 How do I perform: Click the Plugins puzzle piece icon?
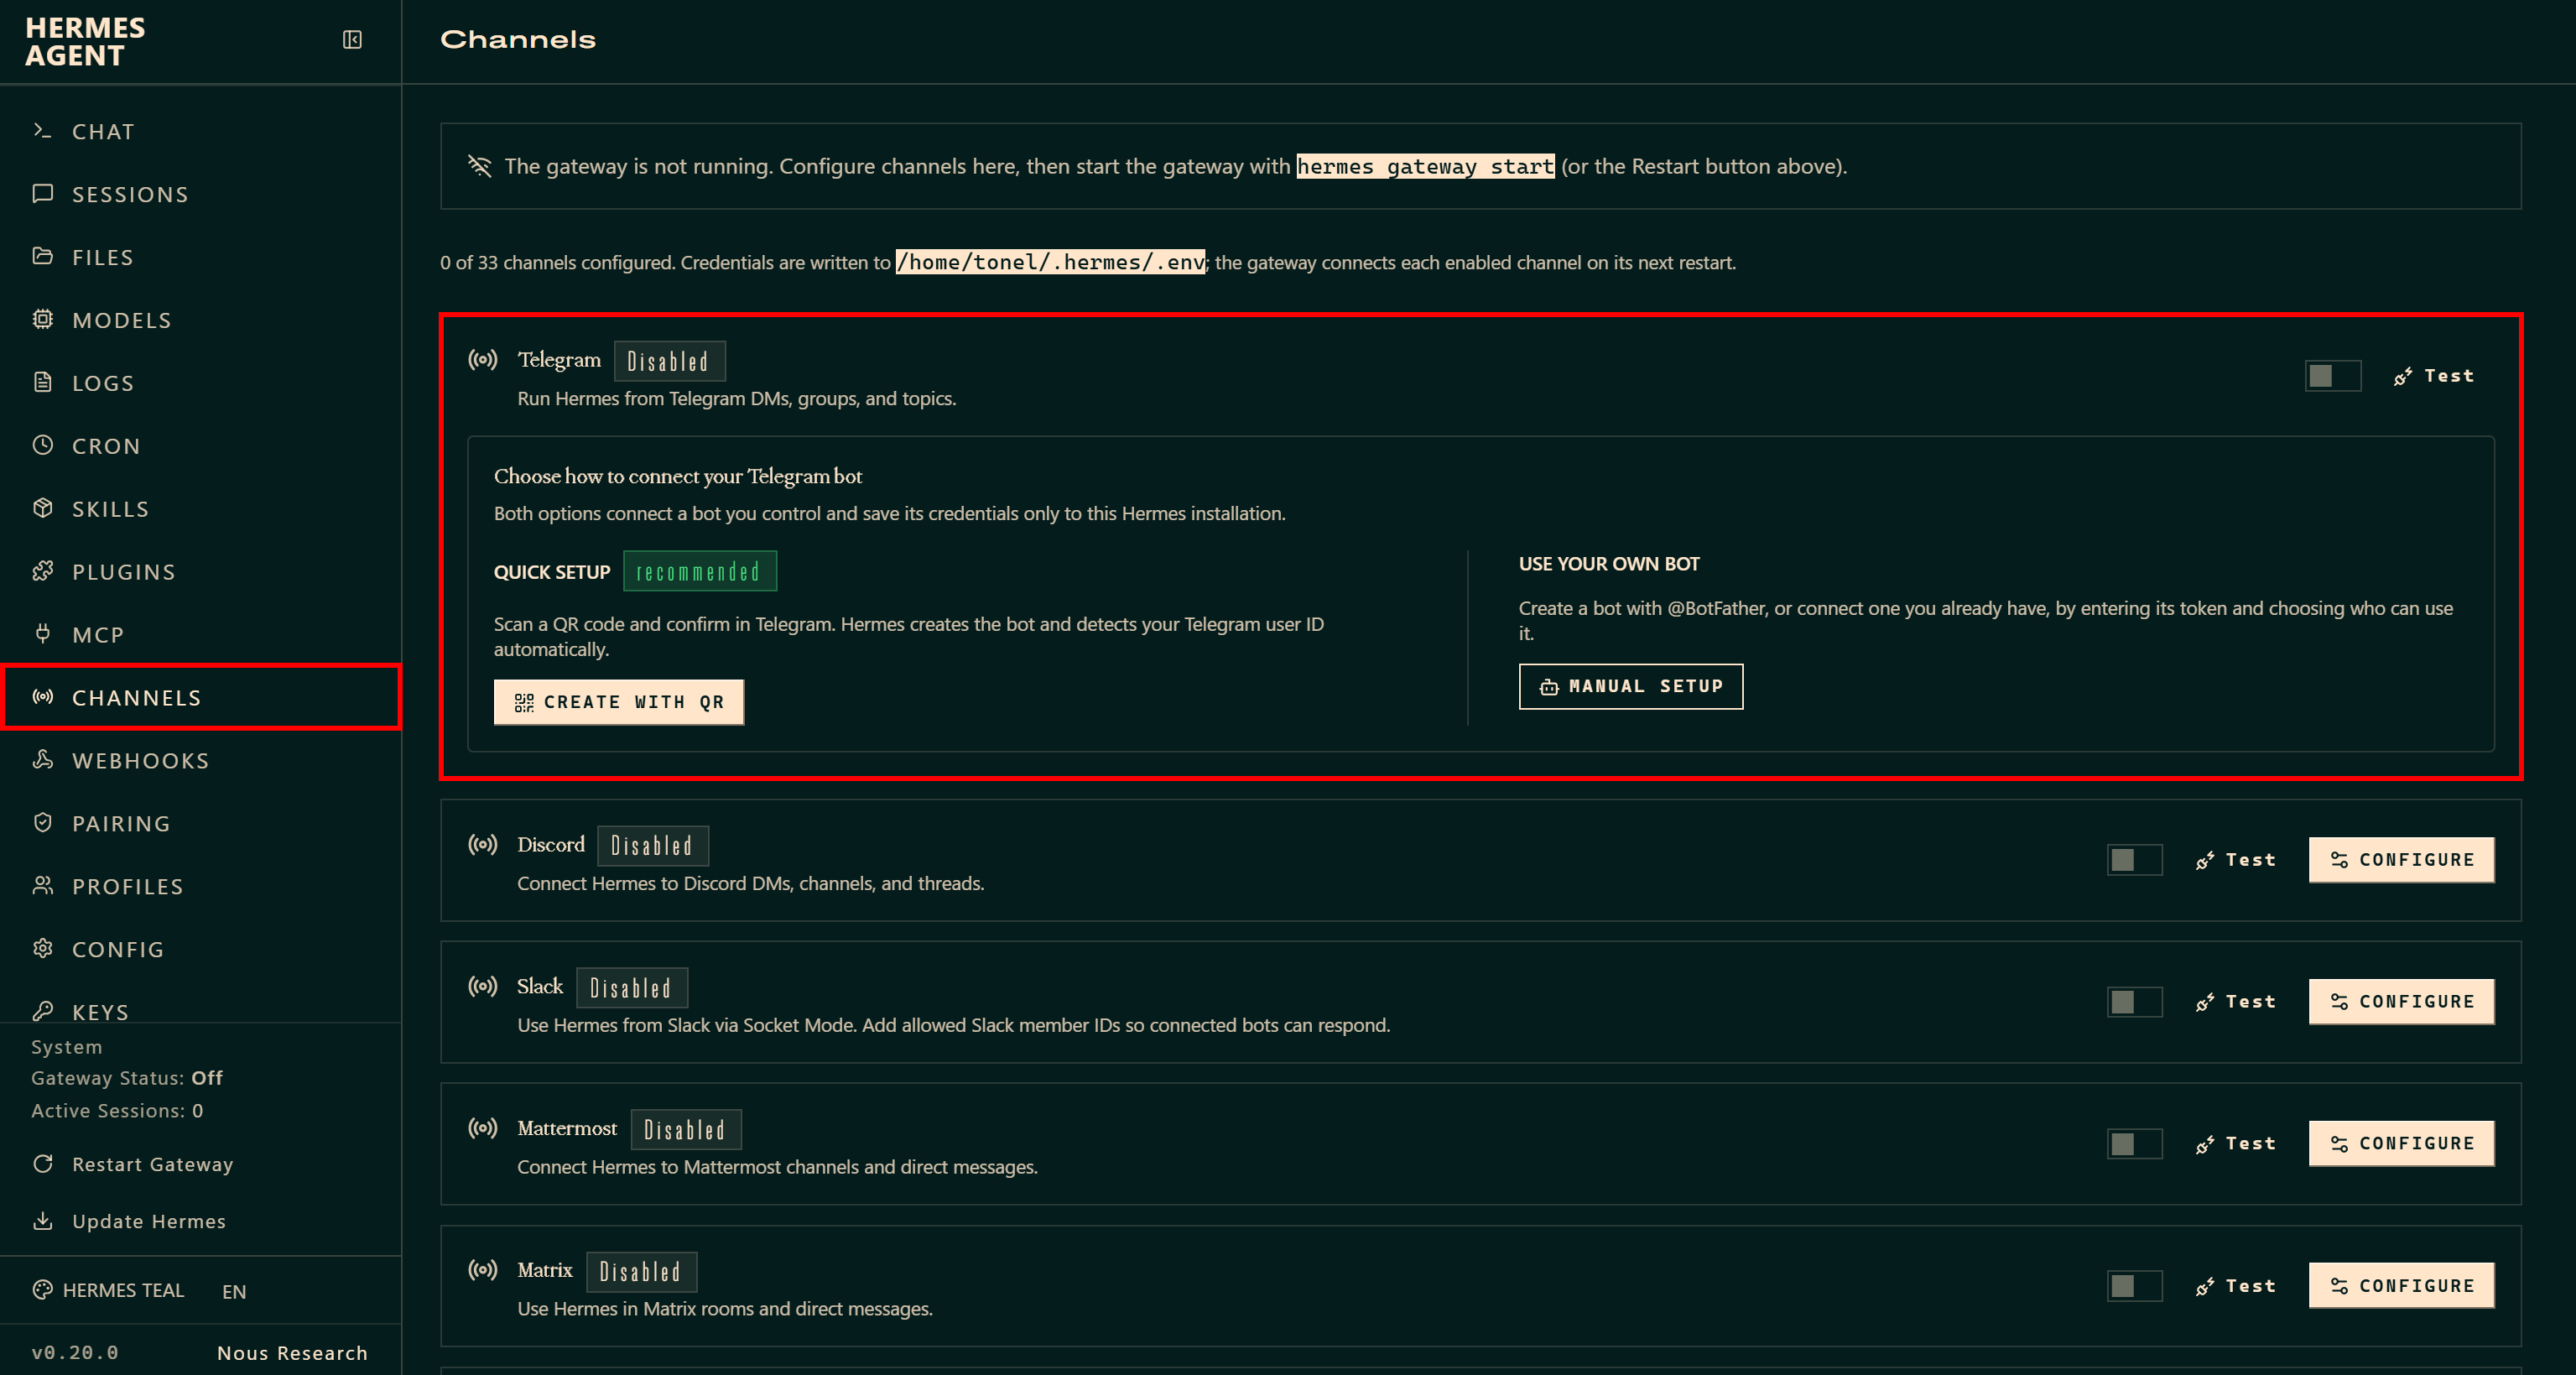tap(42, 572)
